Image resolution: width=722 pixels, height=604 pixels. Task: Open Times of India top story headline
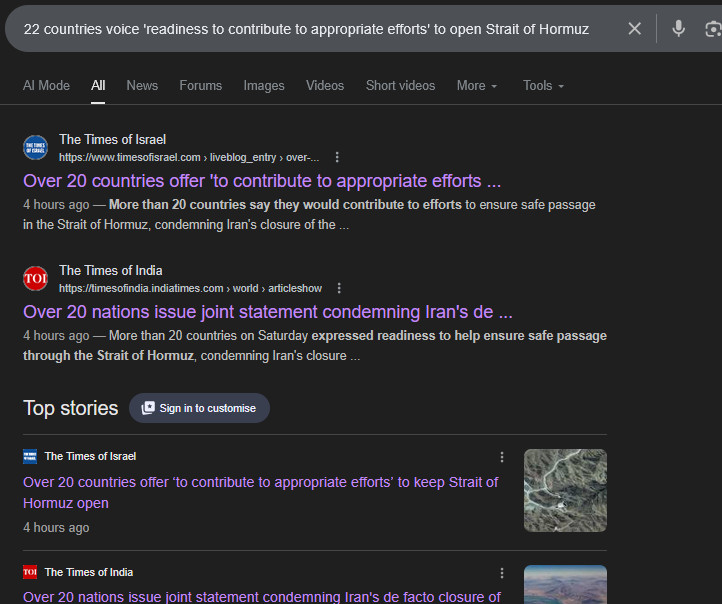pyautogui.click(x=262, y=597)
